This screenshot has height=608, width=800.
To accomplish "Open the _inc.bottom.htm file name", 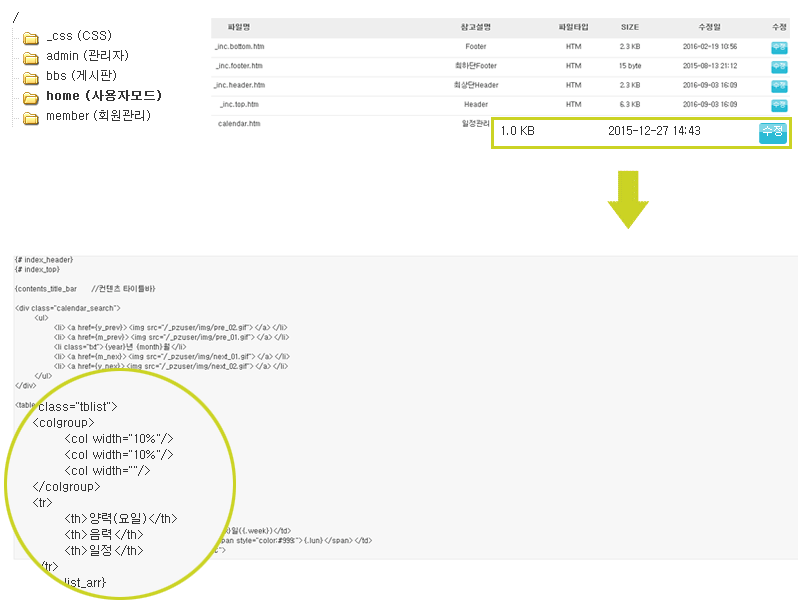I will click(x=239, y=47).
